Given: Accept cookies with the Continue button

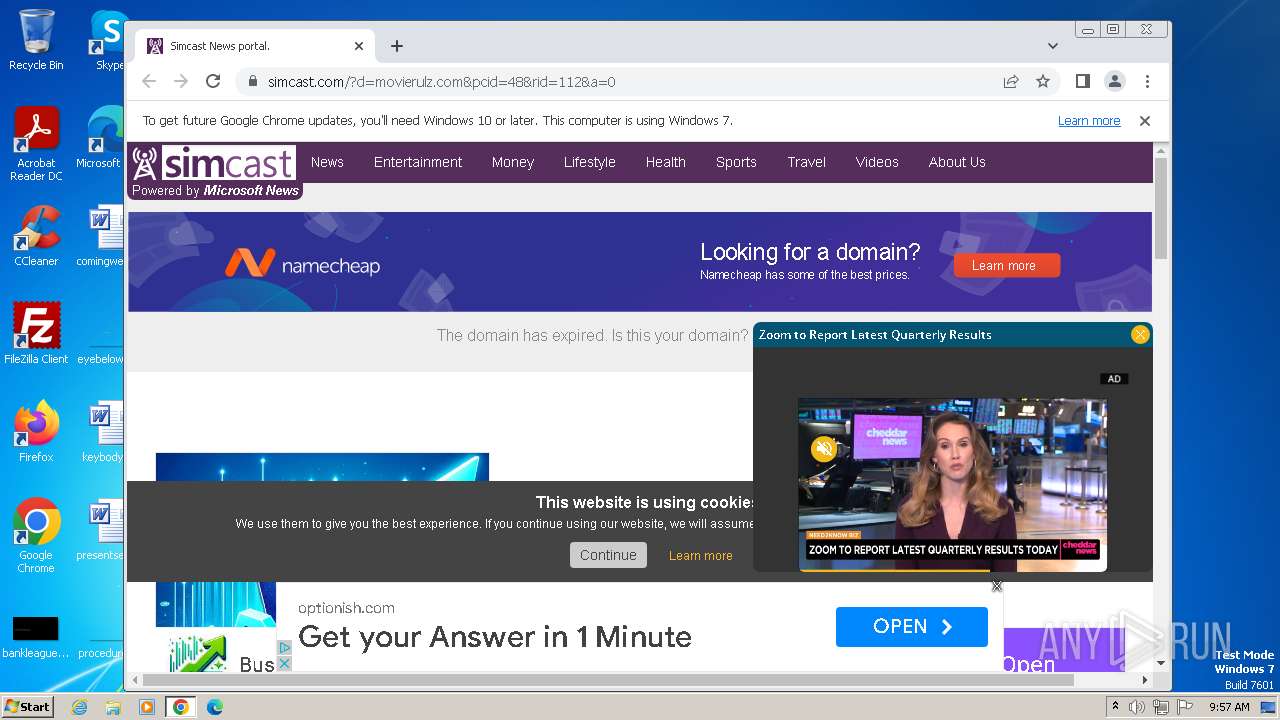Looking at the screenshot, I should point(608,555).
